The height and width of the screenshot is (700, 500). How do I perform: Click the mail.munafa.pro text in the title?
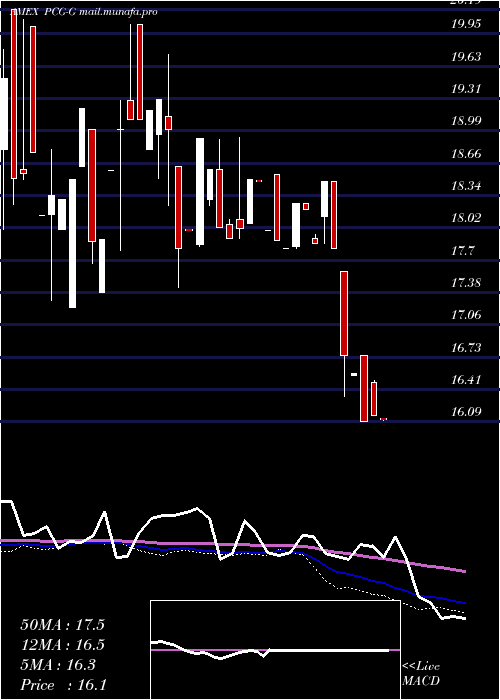(118, 12)
